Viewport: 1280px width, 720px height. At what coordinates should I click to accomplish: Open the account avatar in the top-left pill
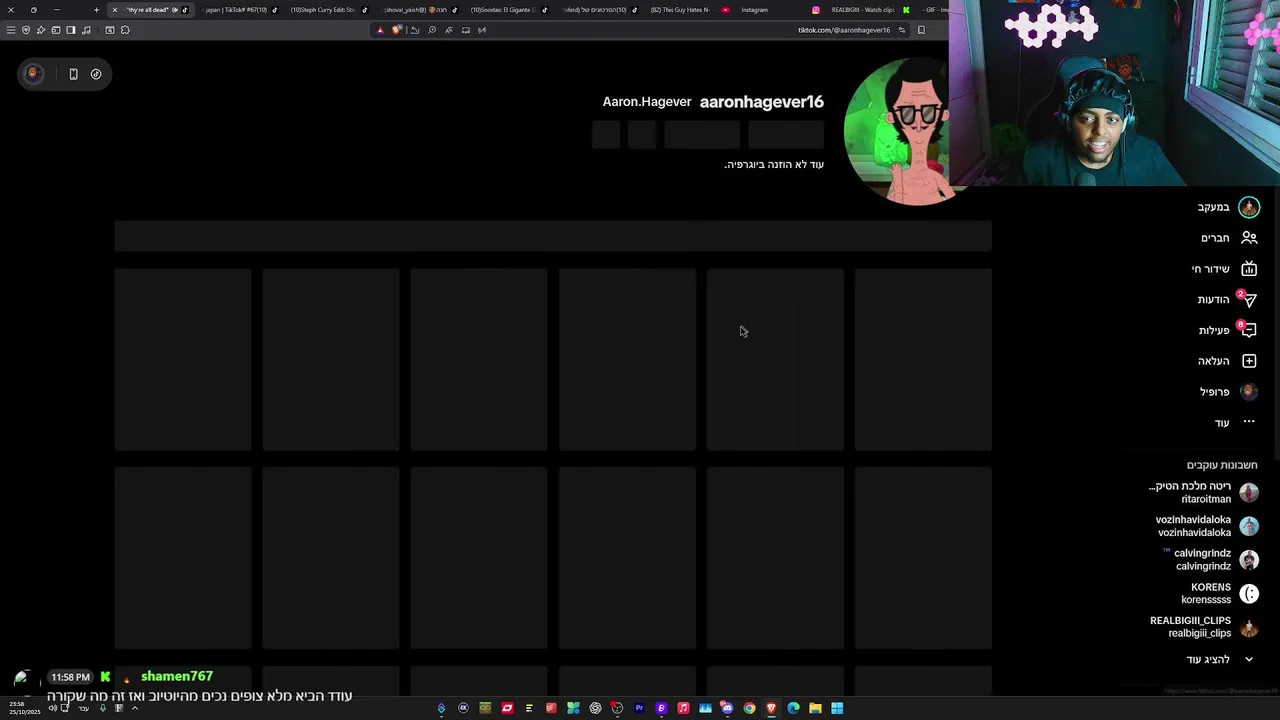coord(33,74)
